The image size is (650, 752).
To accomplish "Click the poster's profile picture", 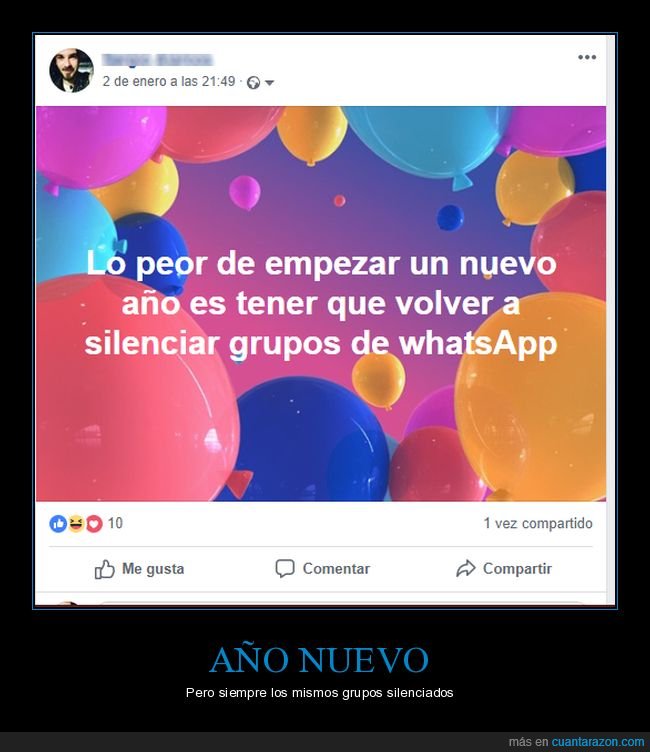I will 71,70.
